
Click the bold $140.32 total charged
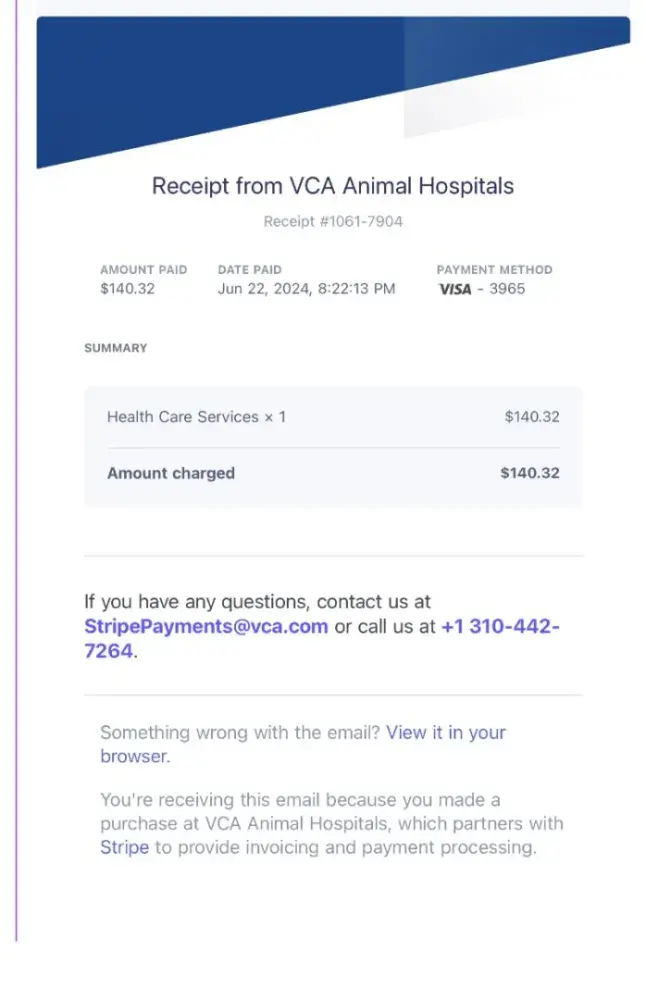pyautogui.click(x=529, y=473)
